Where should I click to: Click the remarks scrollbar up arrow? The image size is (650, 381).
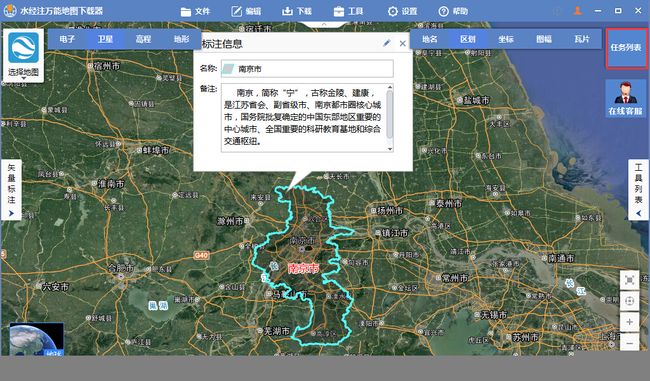tap(390, 87)
